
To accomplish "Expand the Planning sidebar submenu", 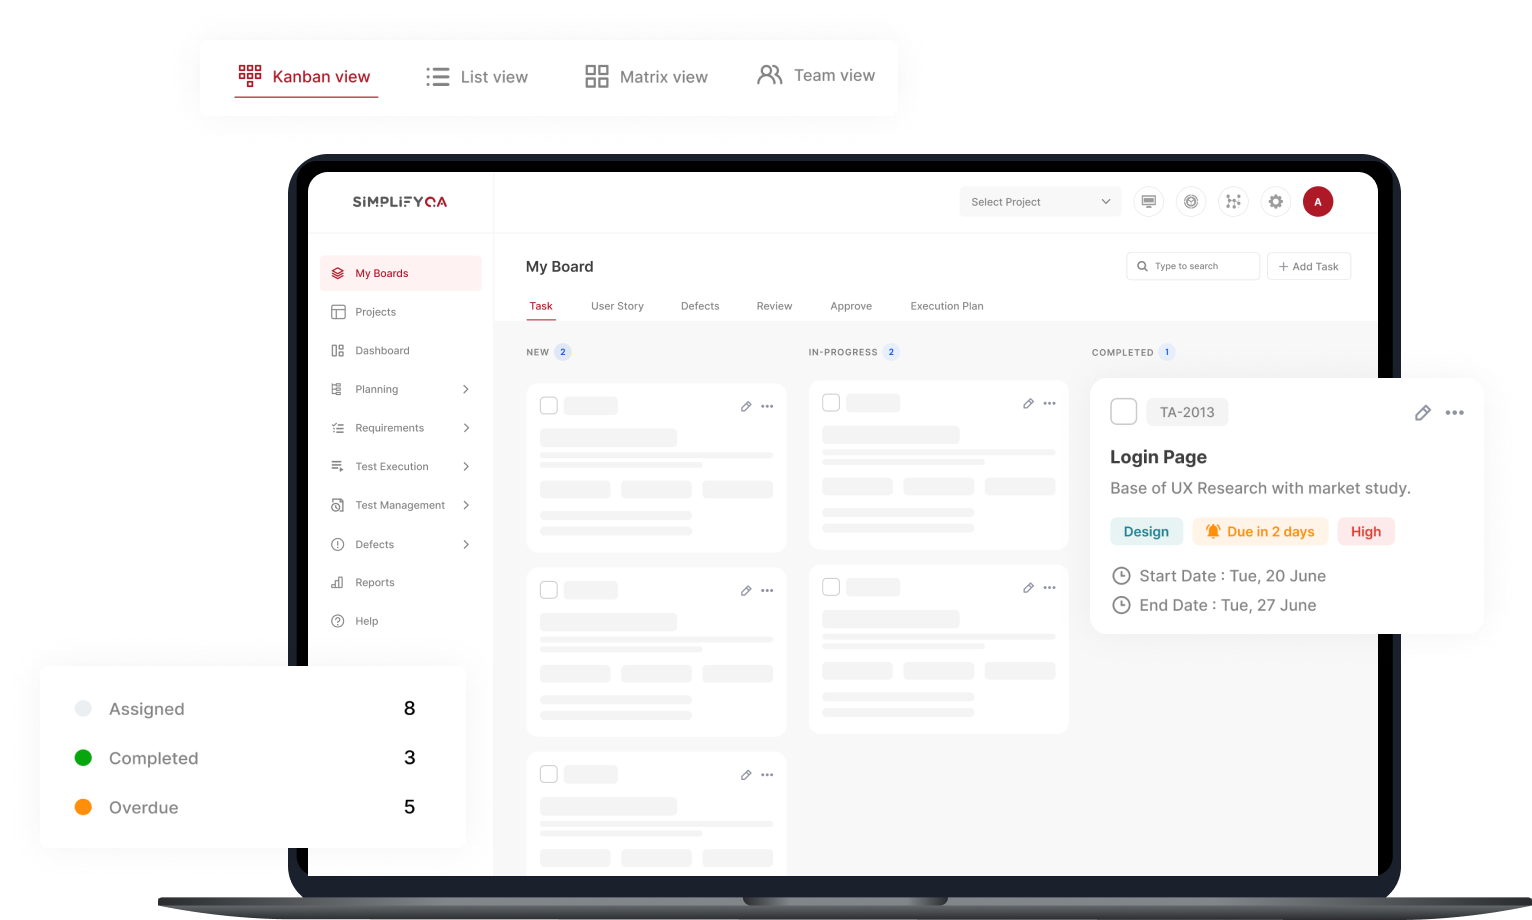I will (466, 389).
